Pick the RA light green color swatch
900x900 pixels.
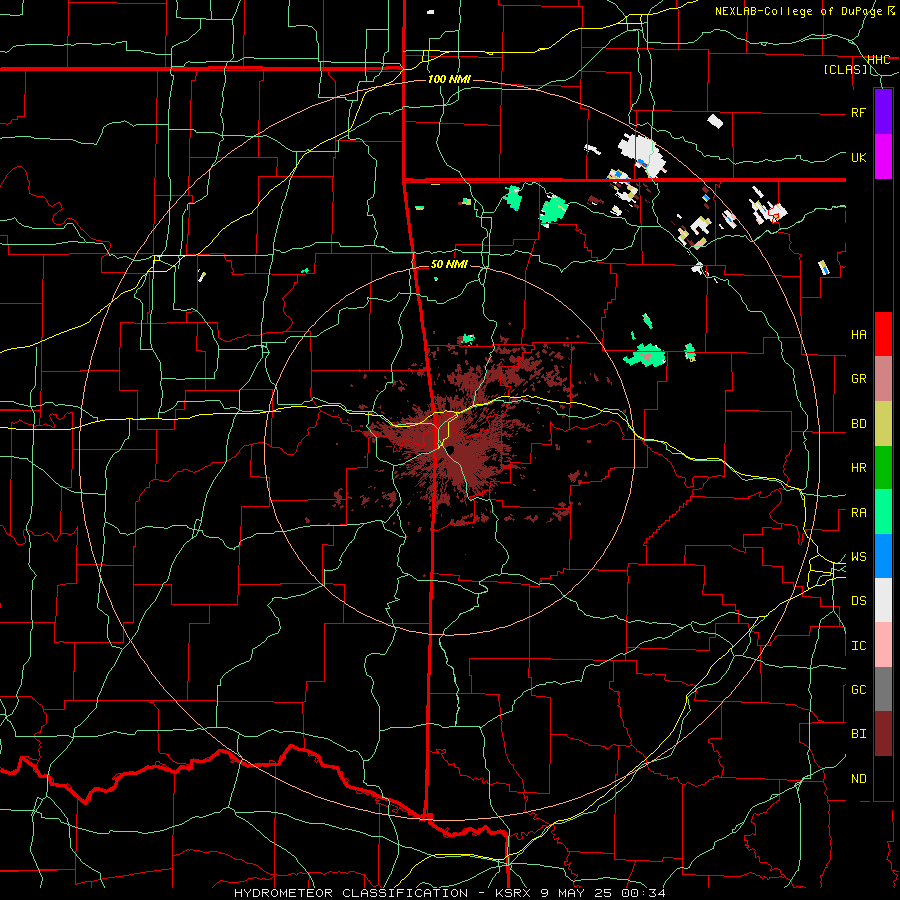click(x=883, y=512)
